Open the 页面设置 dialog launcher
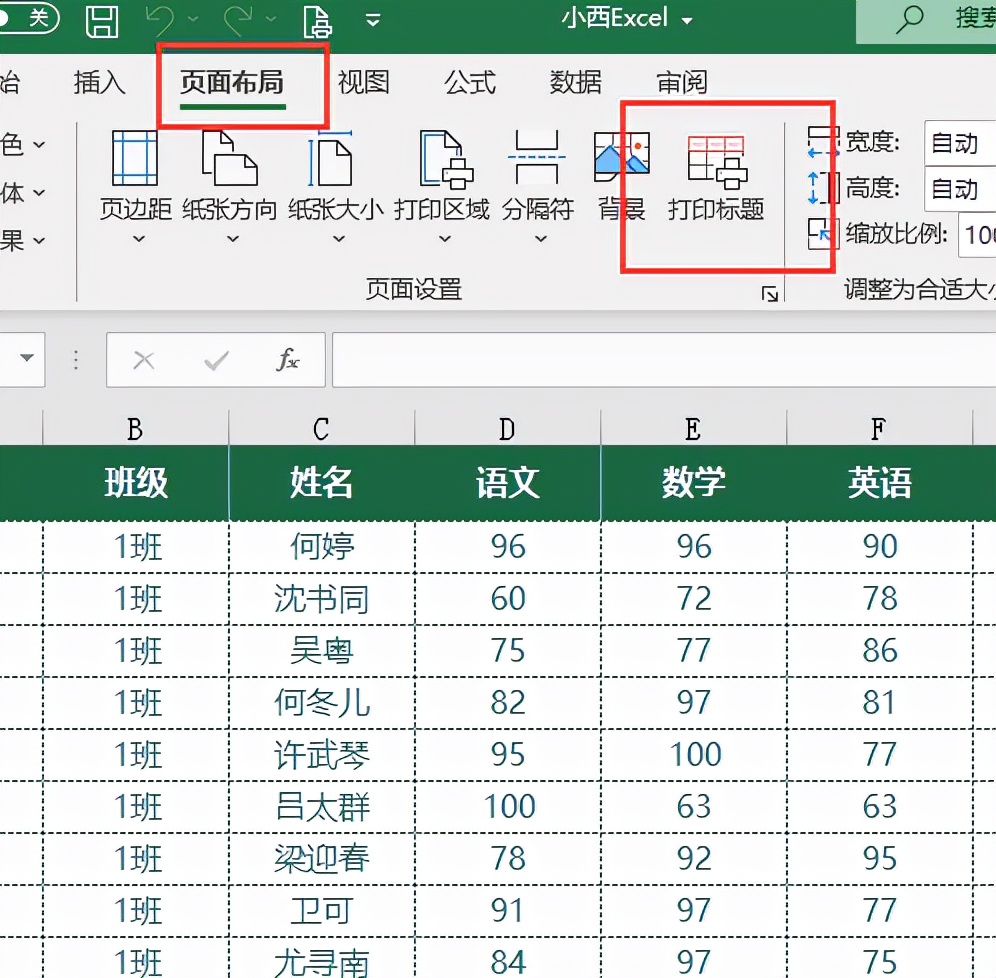Viewport: 996px width, 978px height. click(x=770, y=295)
